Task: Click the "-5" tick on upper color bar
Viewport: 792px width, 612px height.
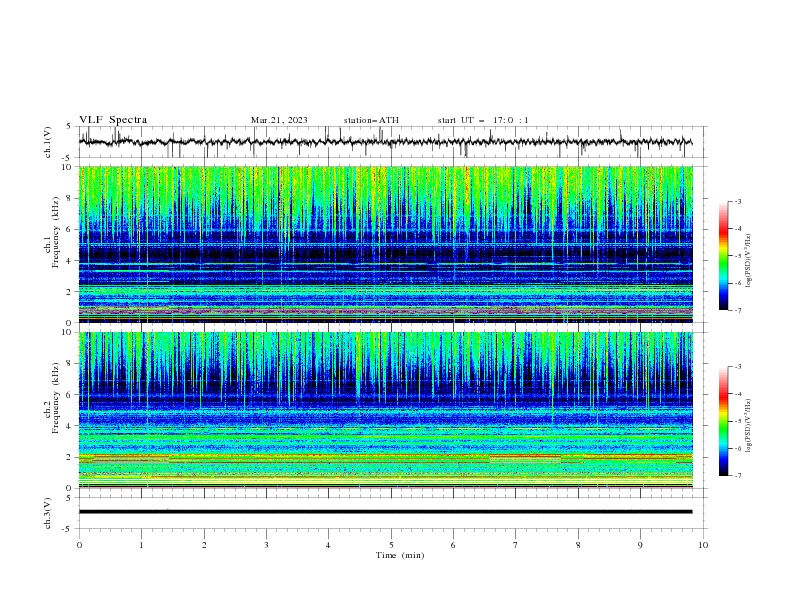Action: click(737, 256)
